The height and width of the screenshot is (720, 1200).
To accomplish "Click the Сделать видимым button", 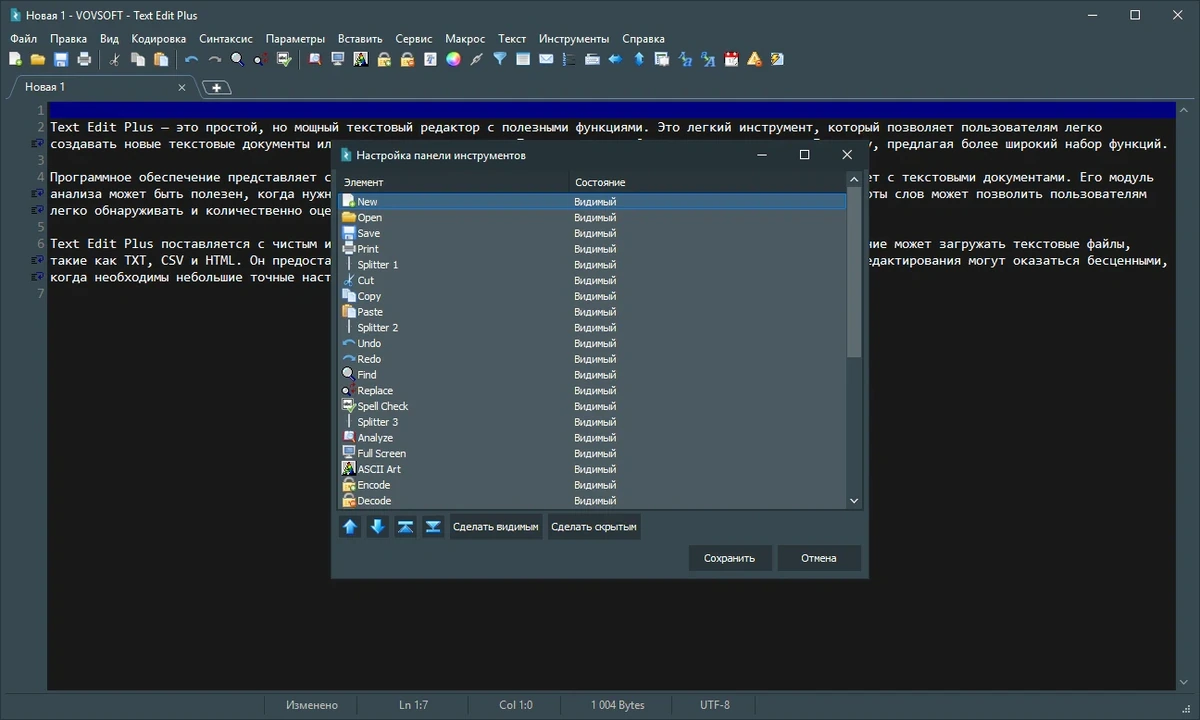I will click(496, 527).
